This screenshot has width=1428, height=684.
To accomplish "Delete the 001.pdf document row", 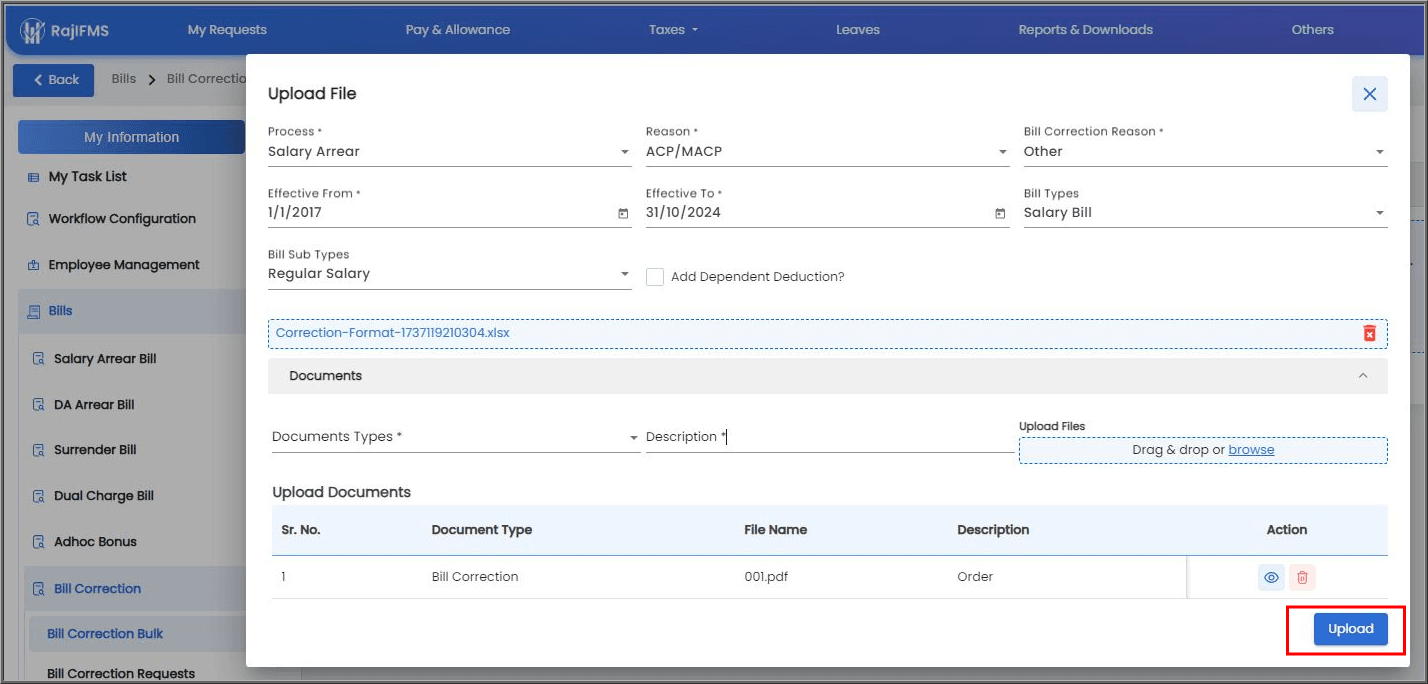I will pos(1302,577).
